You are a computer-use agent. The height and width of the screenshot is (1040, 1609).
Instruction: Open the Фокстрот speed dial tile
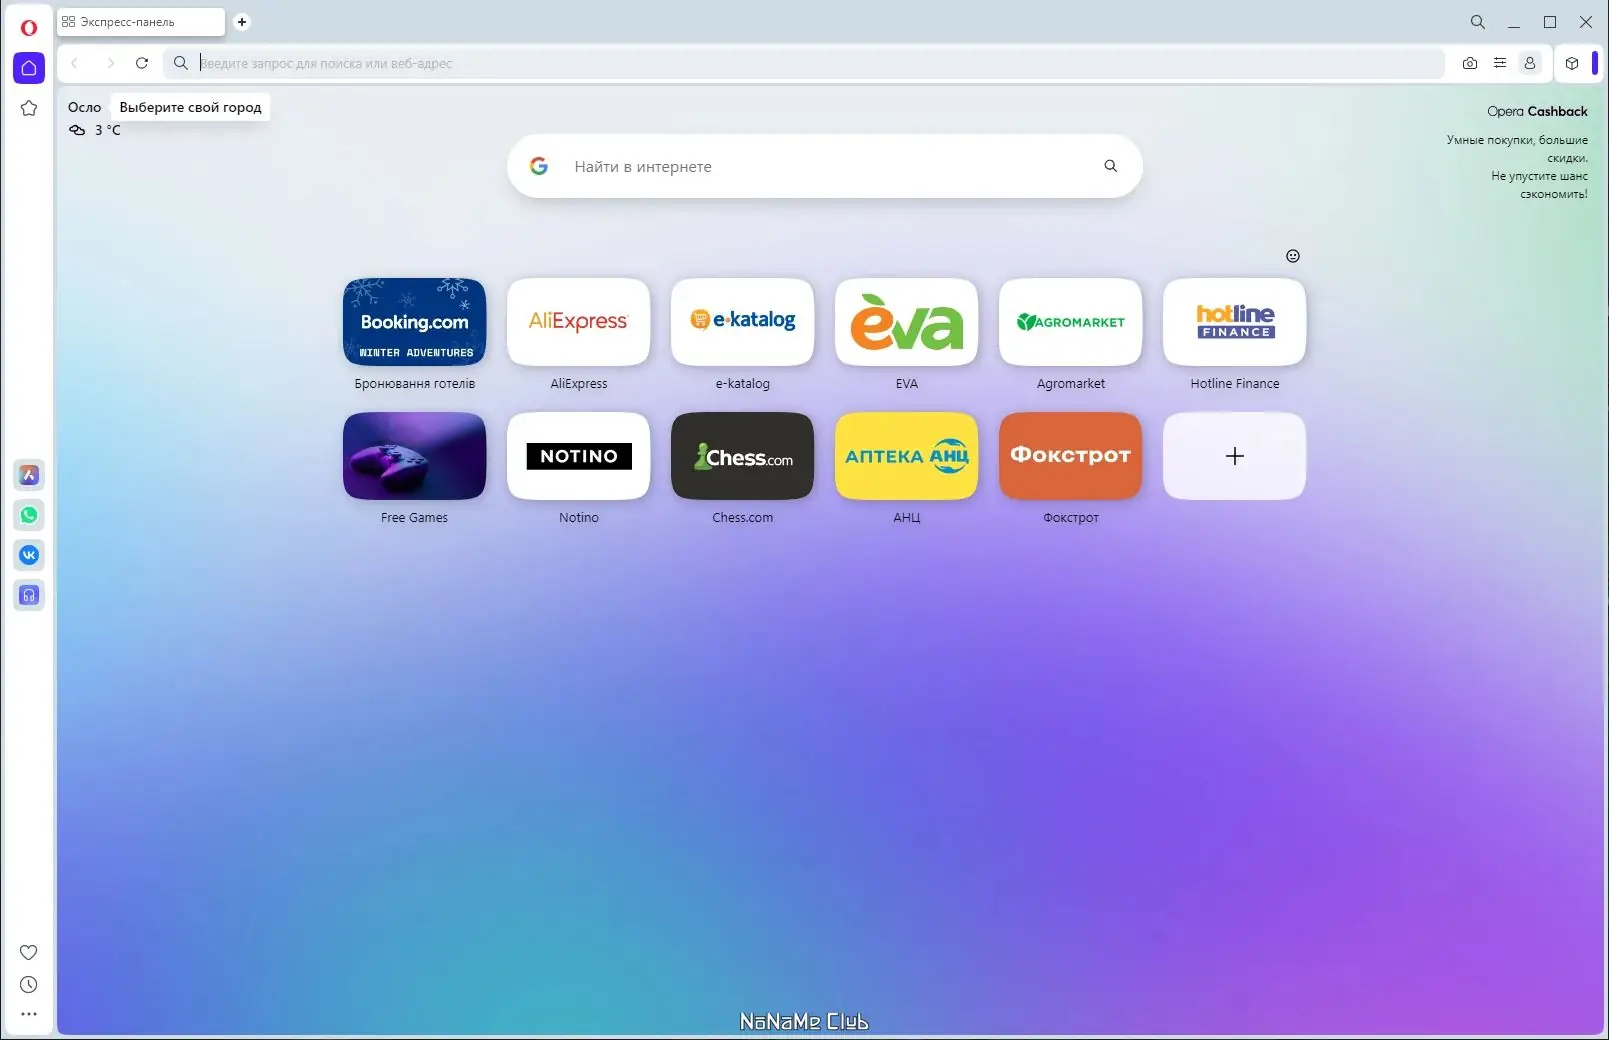[1071, 456]
